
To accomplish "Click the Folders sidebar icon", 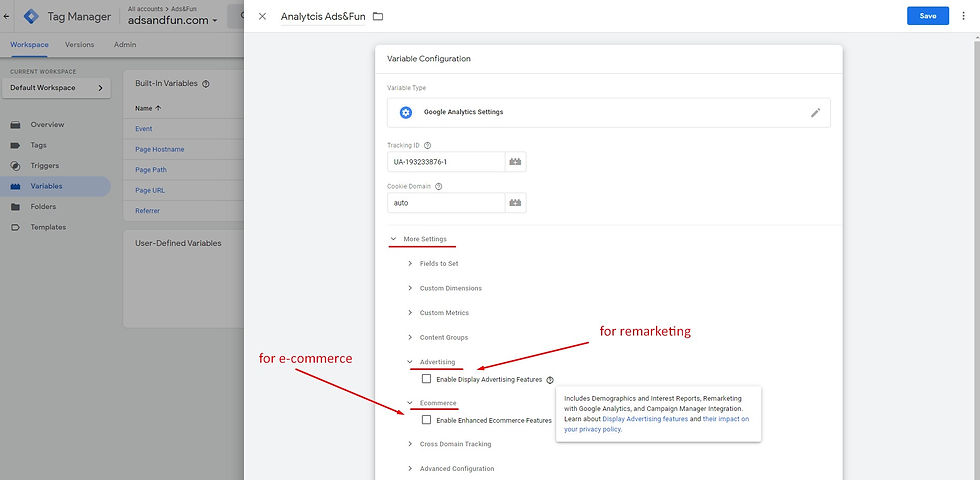I will click(16, 207).
